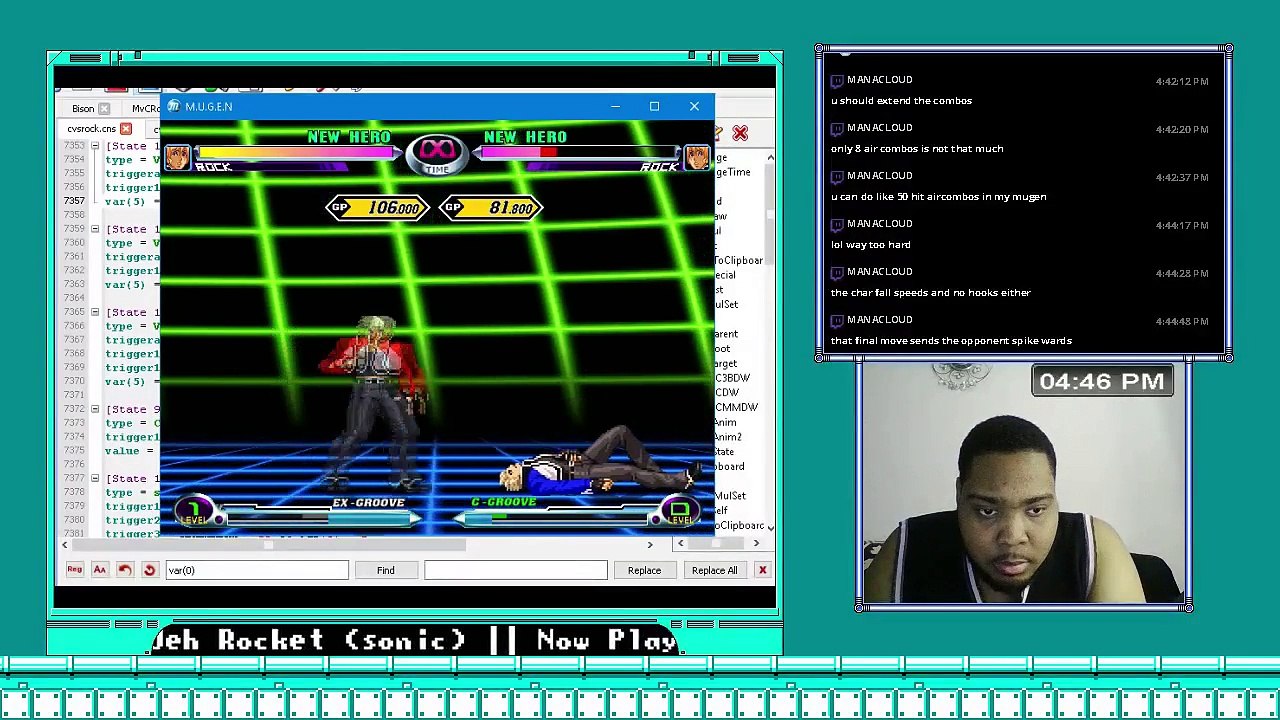This screenshot has height=720, width=1280.
Task: Click the 04:46 PM clock overlay
Action: point(1102,381)
